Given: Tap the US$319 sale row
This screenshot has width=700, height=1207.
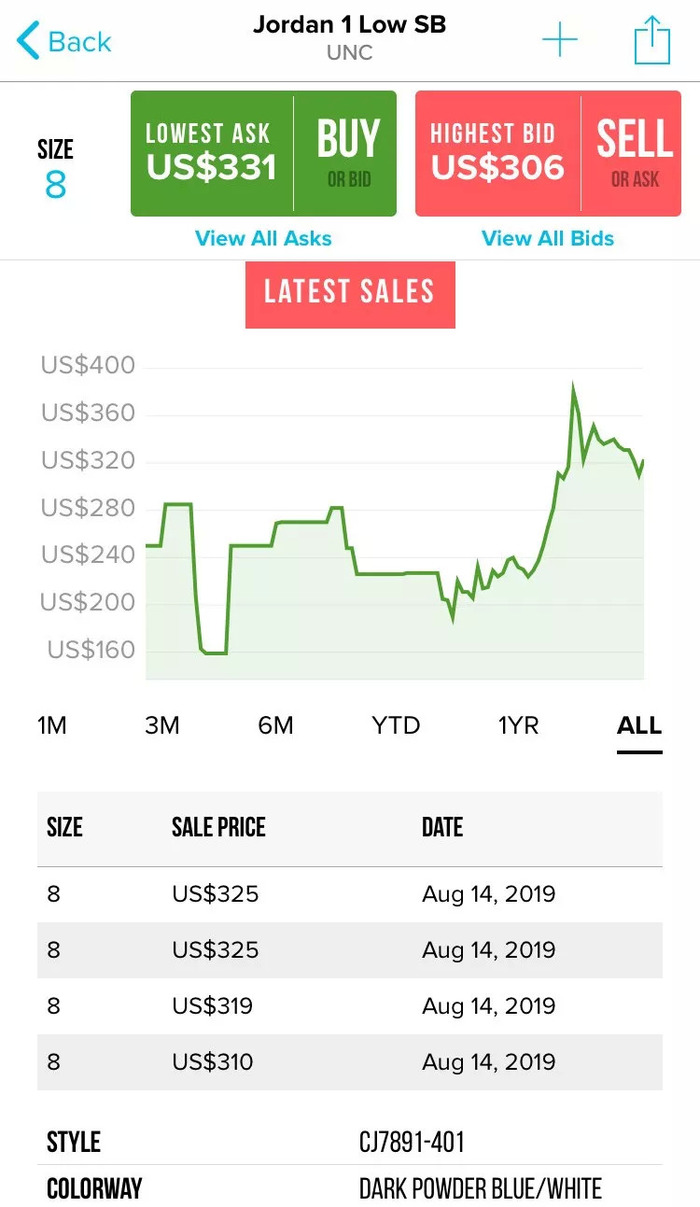Looking at the screenshot, I should click(349, 1006).
